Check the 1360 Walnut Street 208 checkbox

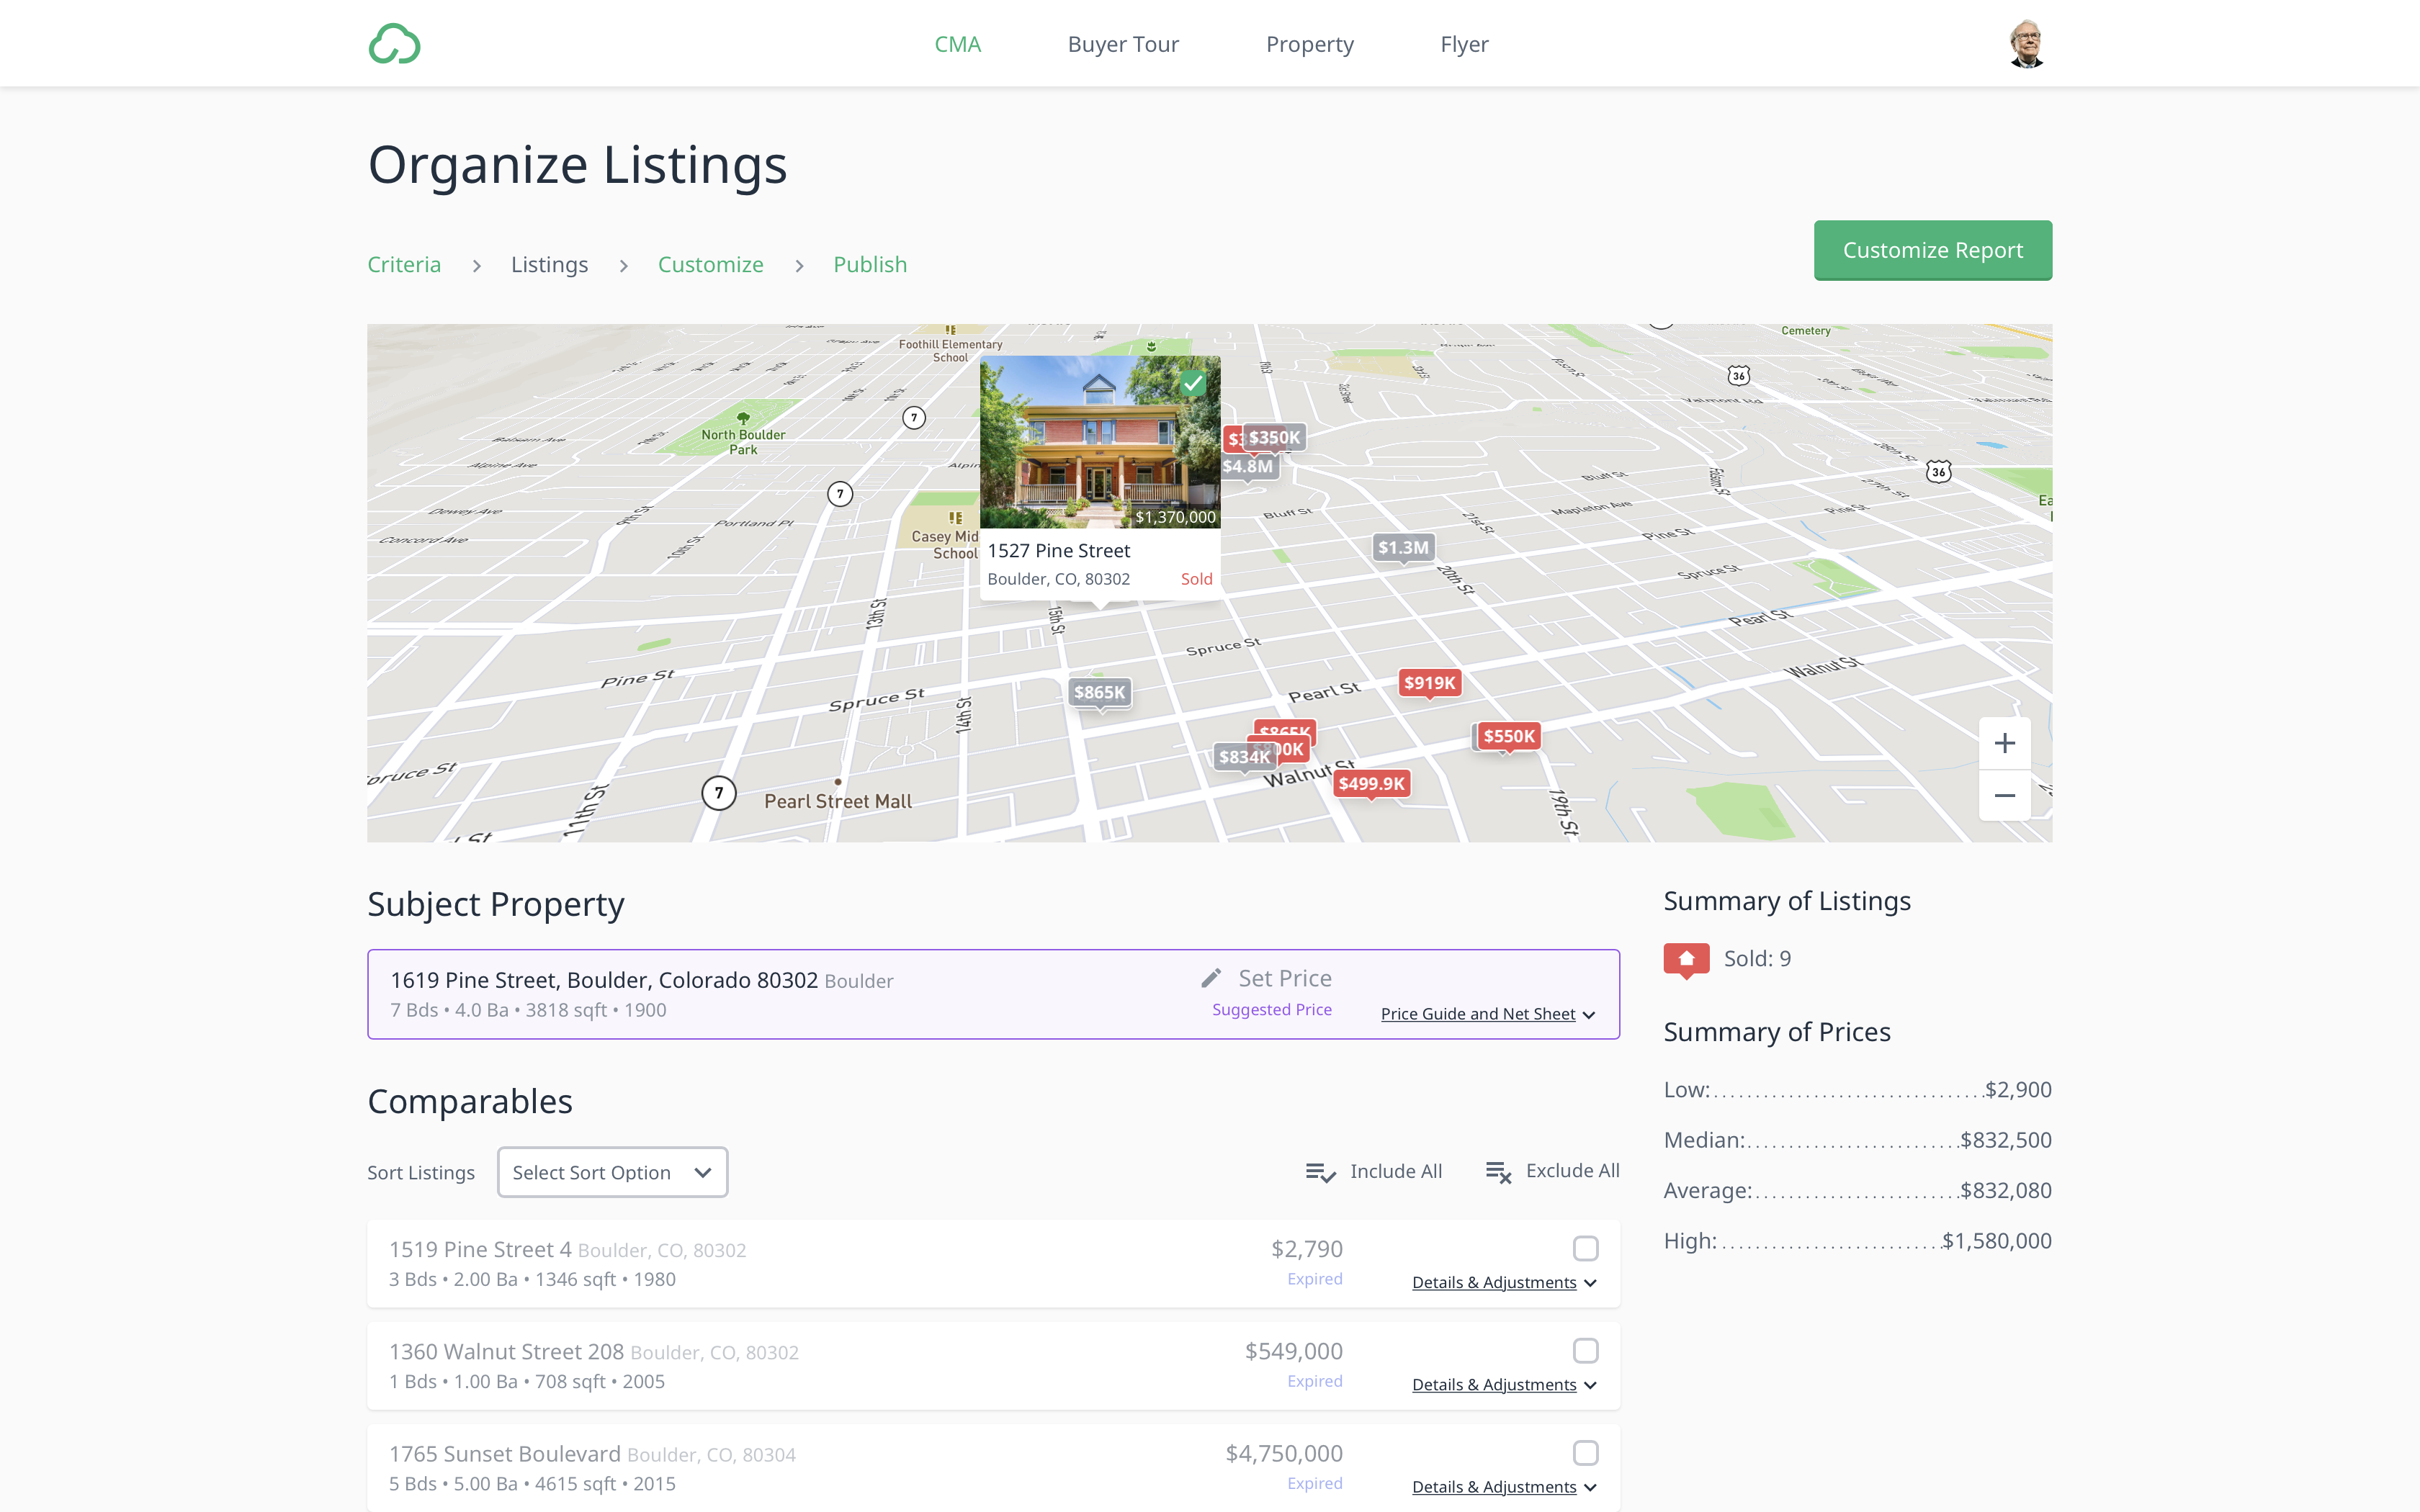click(x=1585, y=1351)
